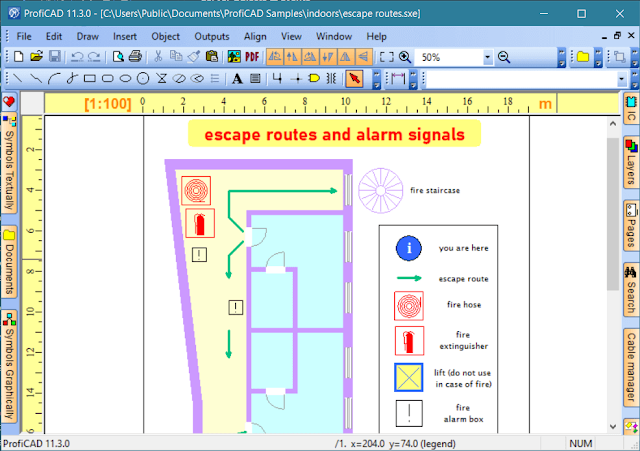Click the vertical scrollbar up arrow

click(613, 124)
